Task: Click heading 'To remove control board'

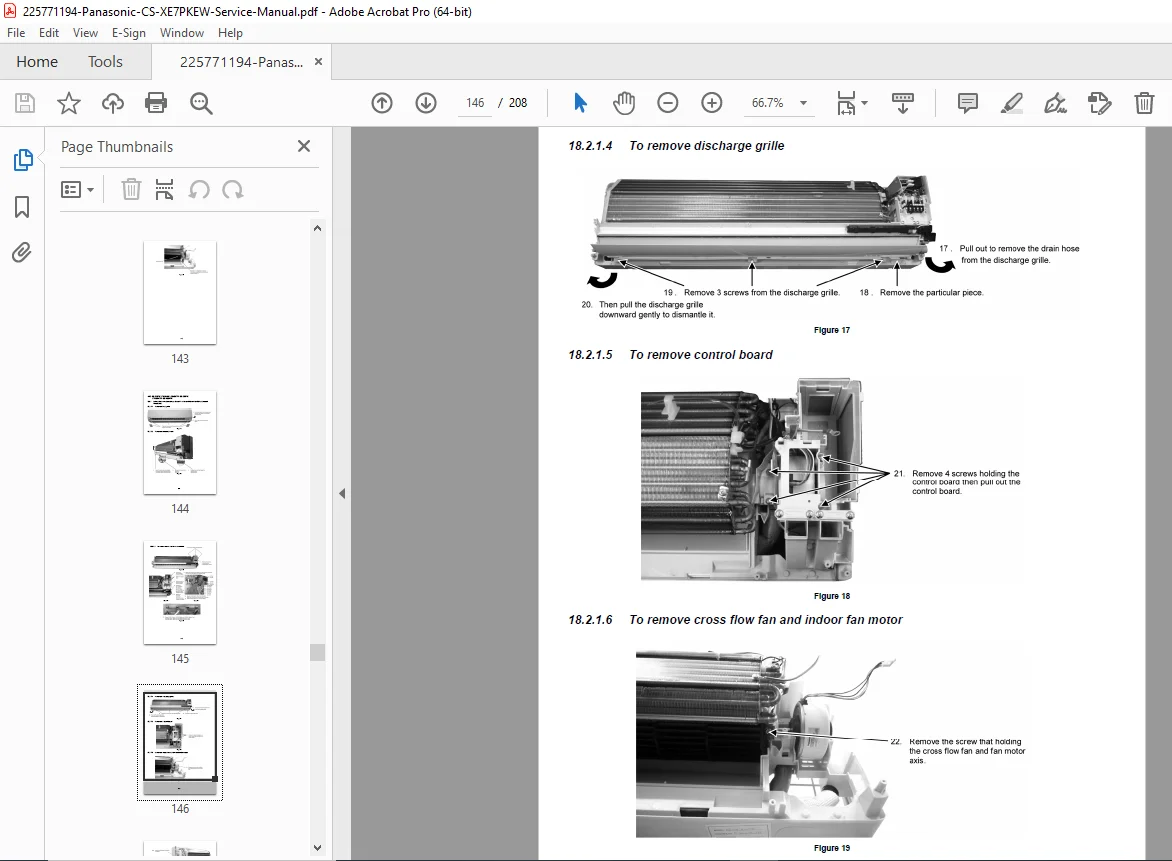Action: coord(700,355)
